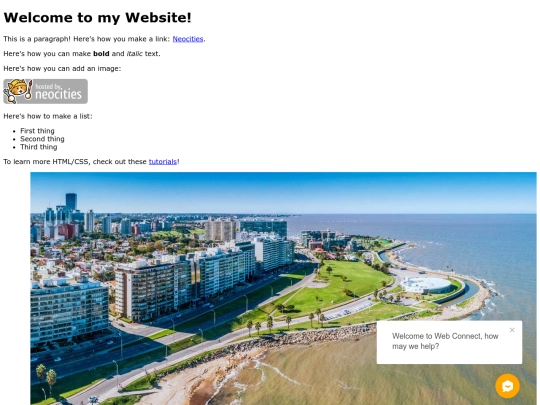
Task: Click the 'hosted by neocities' badge image
Action: pos(45,91)
